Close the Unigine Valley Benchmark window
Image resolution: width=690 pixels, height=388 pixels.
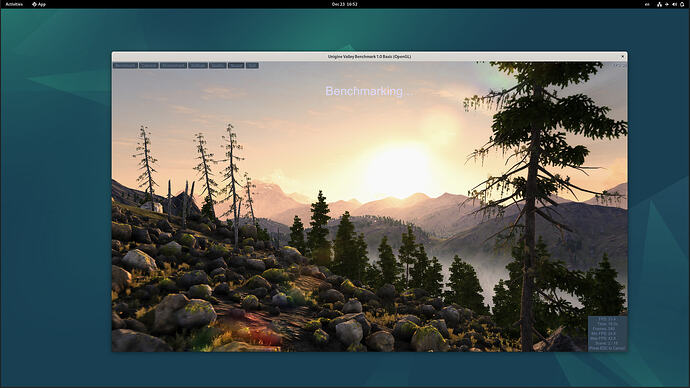(x=622, y=56)
